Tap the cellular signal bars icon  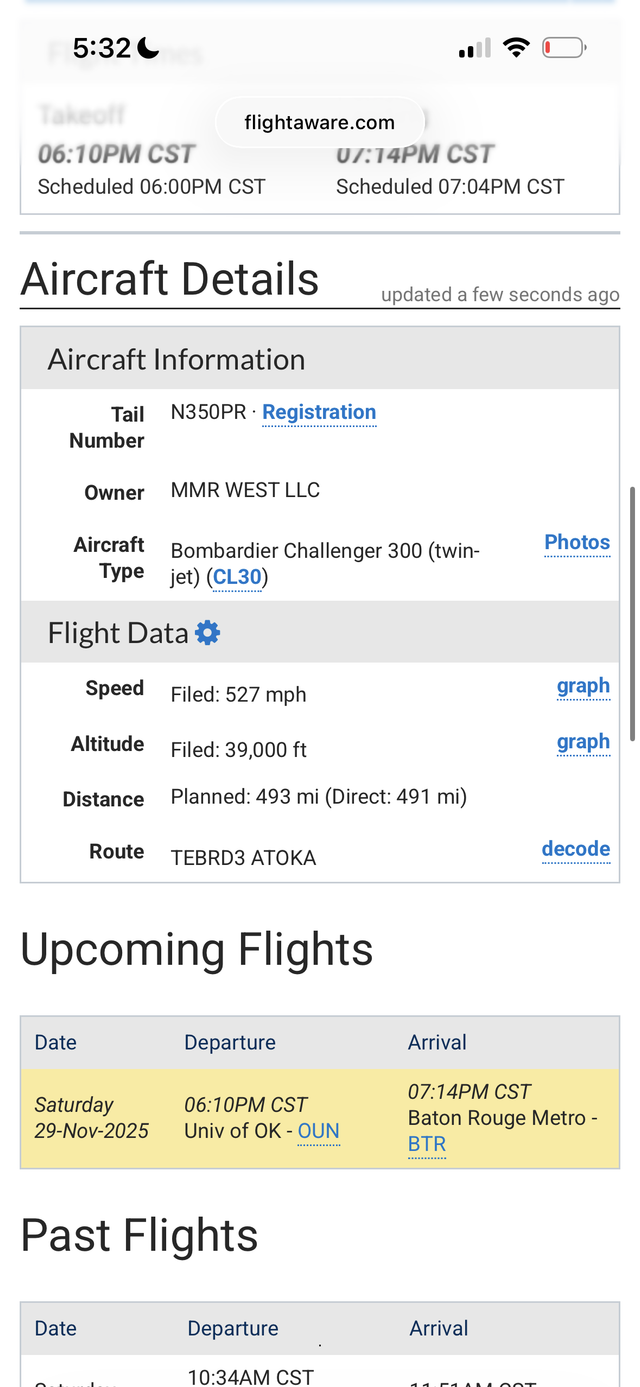pos(474,48)
